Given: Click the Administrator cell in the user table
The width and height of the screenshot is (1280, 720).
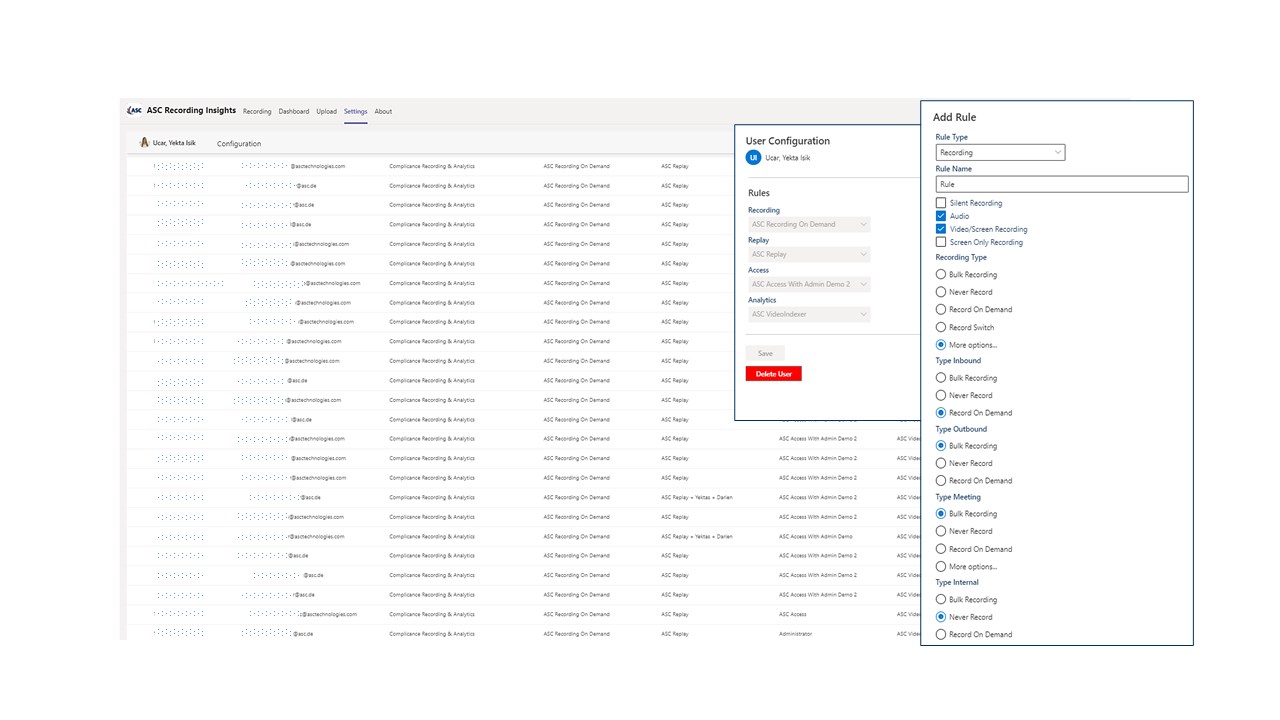Looking at the screenshot, I should click(796, 634).
